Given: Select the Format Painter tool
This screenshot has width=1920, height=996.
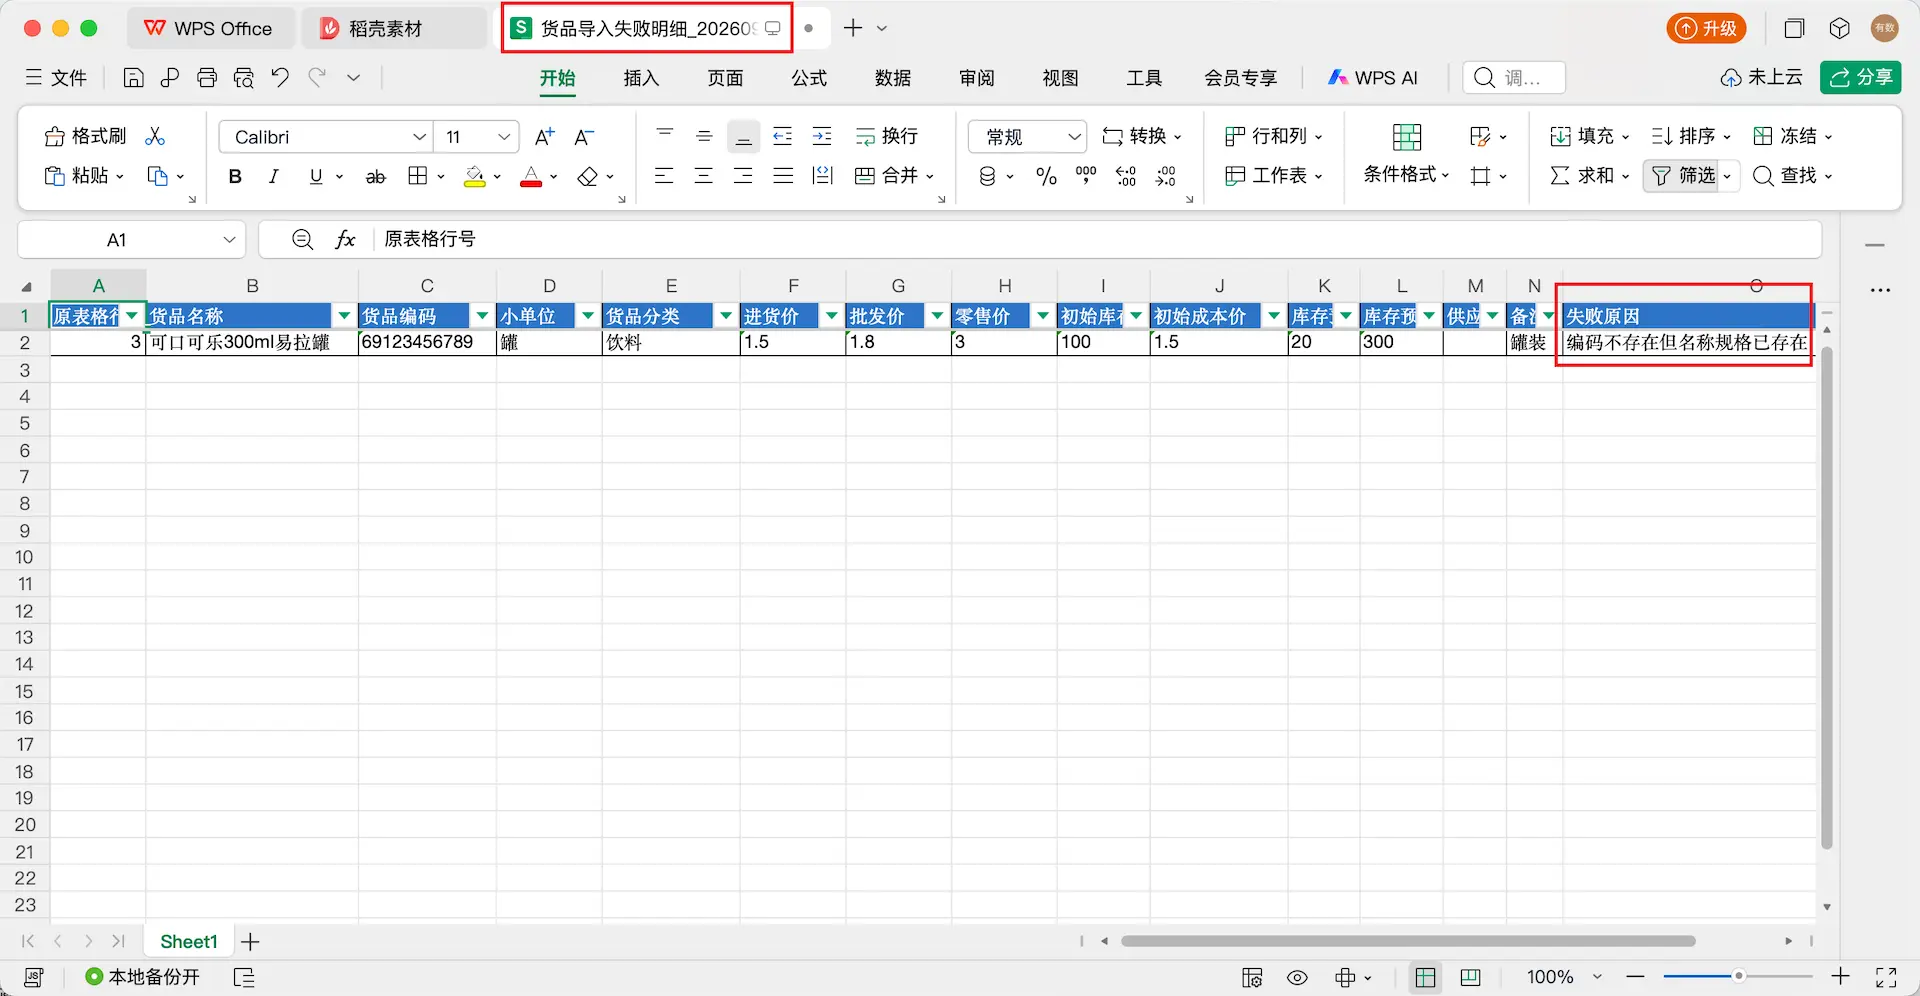Looking at the screenshot, I should [x=86, y=136].
